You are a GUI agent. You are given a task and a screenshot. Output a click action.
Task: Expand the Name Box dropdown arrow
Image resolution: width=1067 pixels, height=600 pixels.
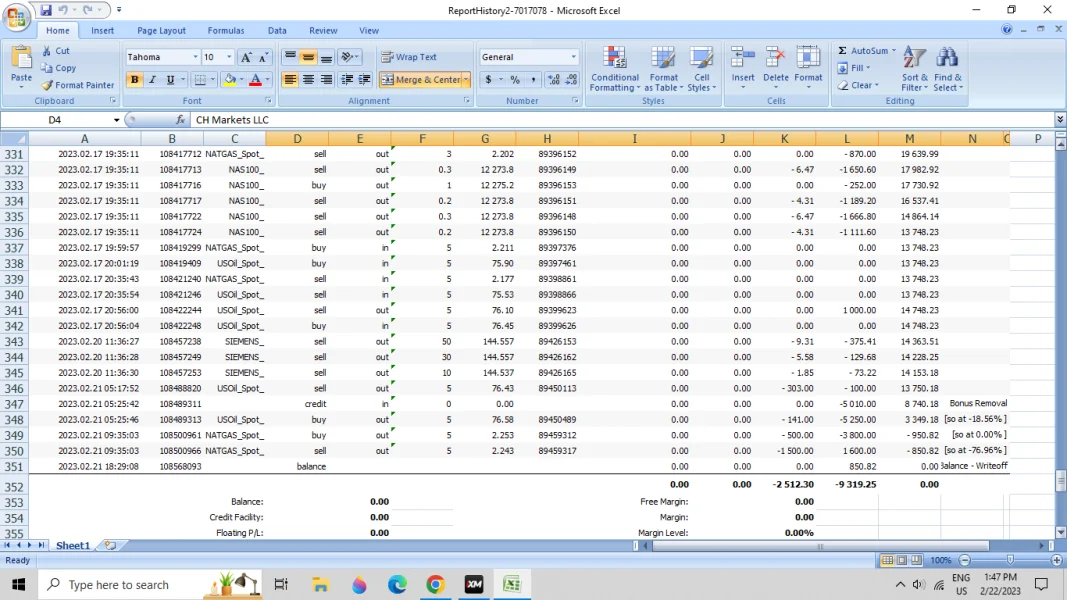tap(116, 120)
